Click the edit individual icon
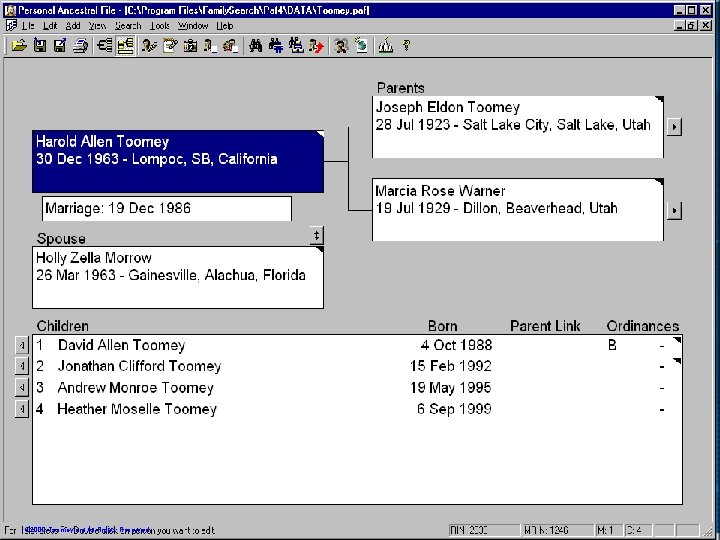 pos(149,45)
